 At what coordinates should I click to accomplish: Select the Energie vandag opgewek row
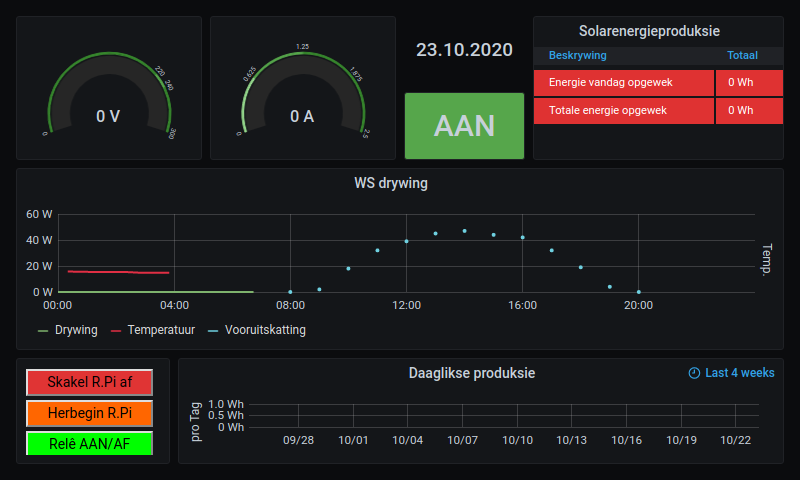pos(623,83)
